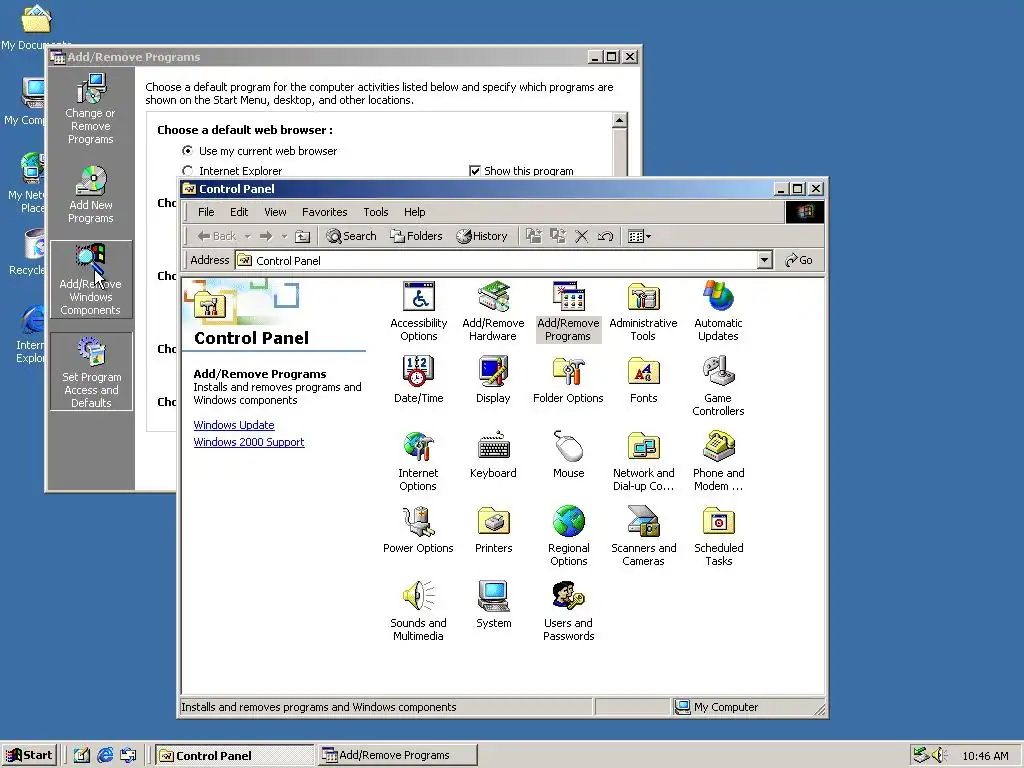Click Move To toolbar icon
This screenshot has height=768, width=1024.
pos(534,236)
